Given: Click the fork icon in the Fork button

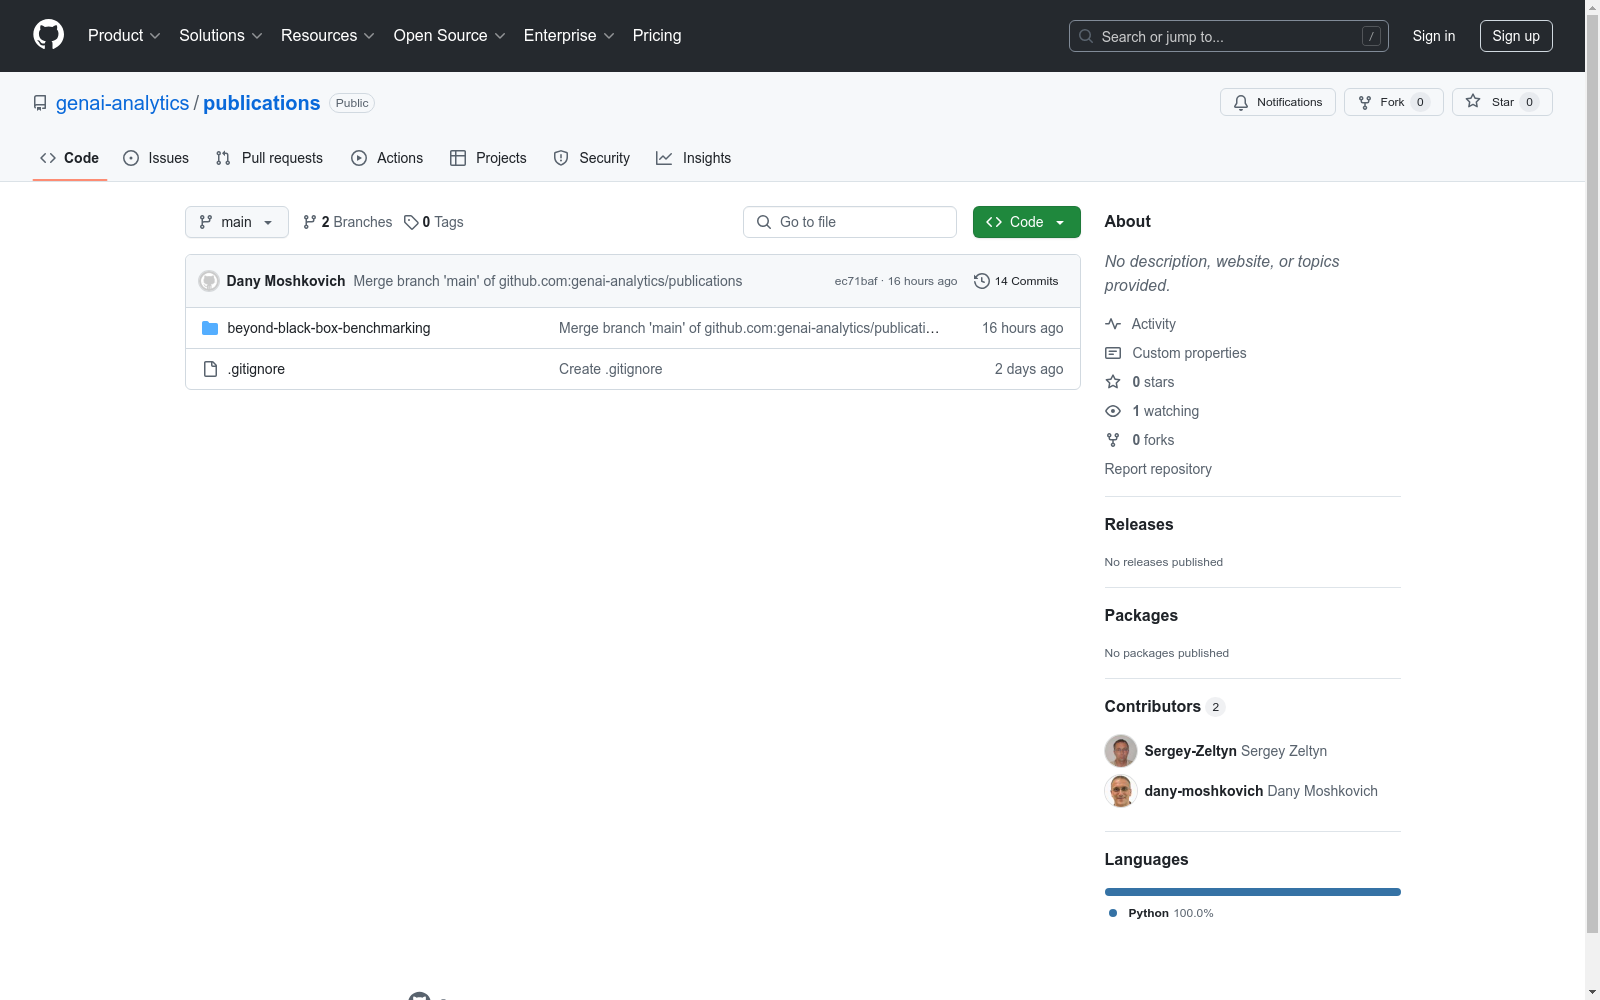Looking at the screenshot, I should coord(1365,102).
